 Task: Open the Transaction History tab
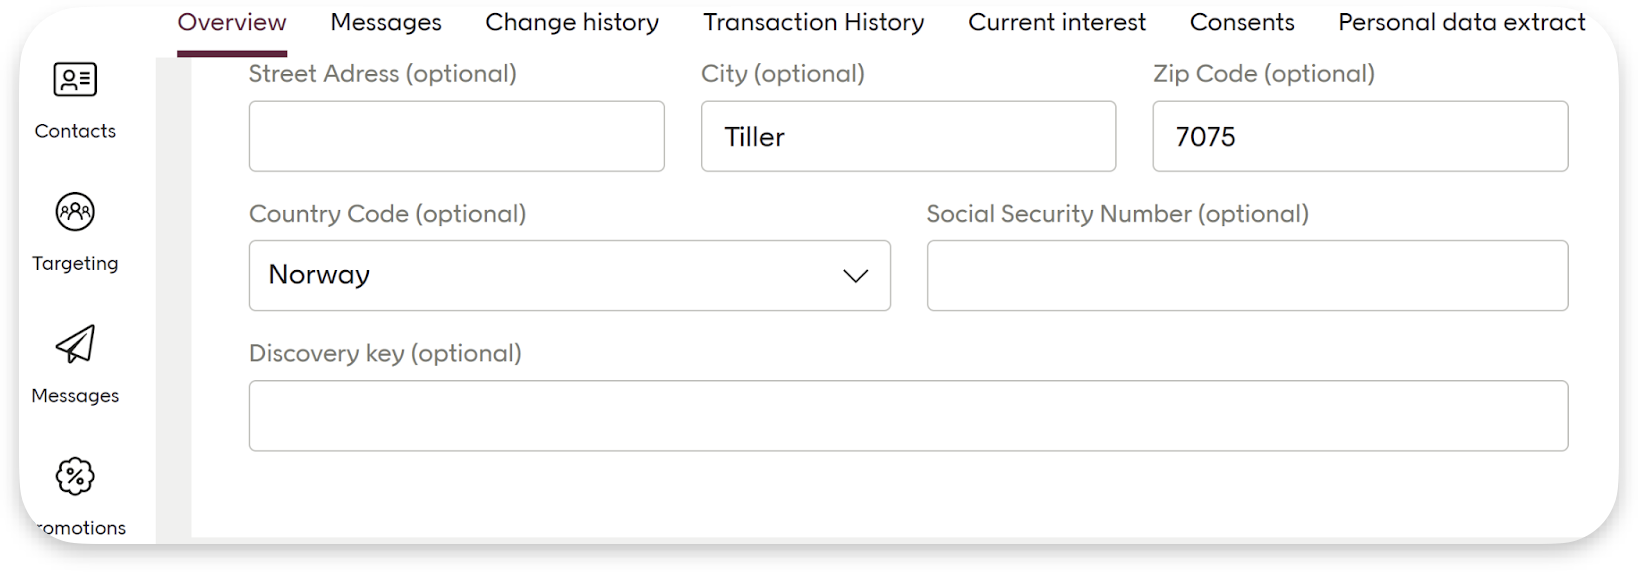tap(814, 22)
